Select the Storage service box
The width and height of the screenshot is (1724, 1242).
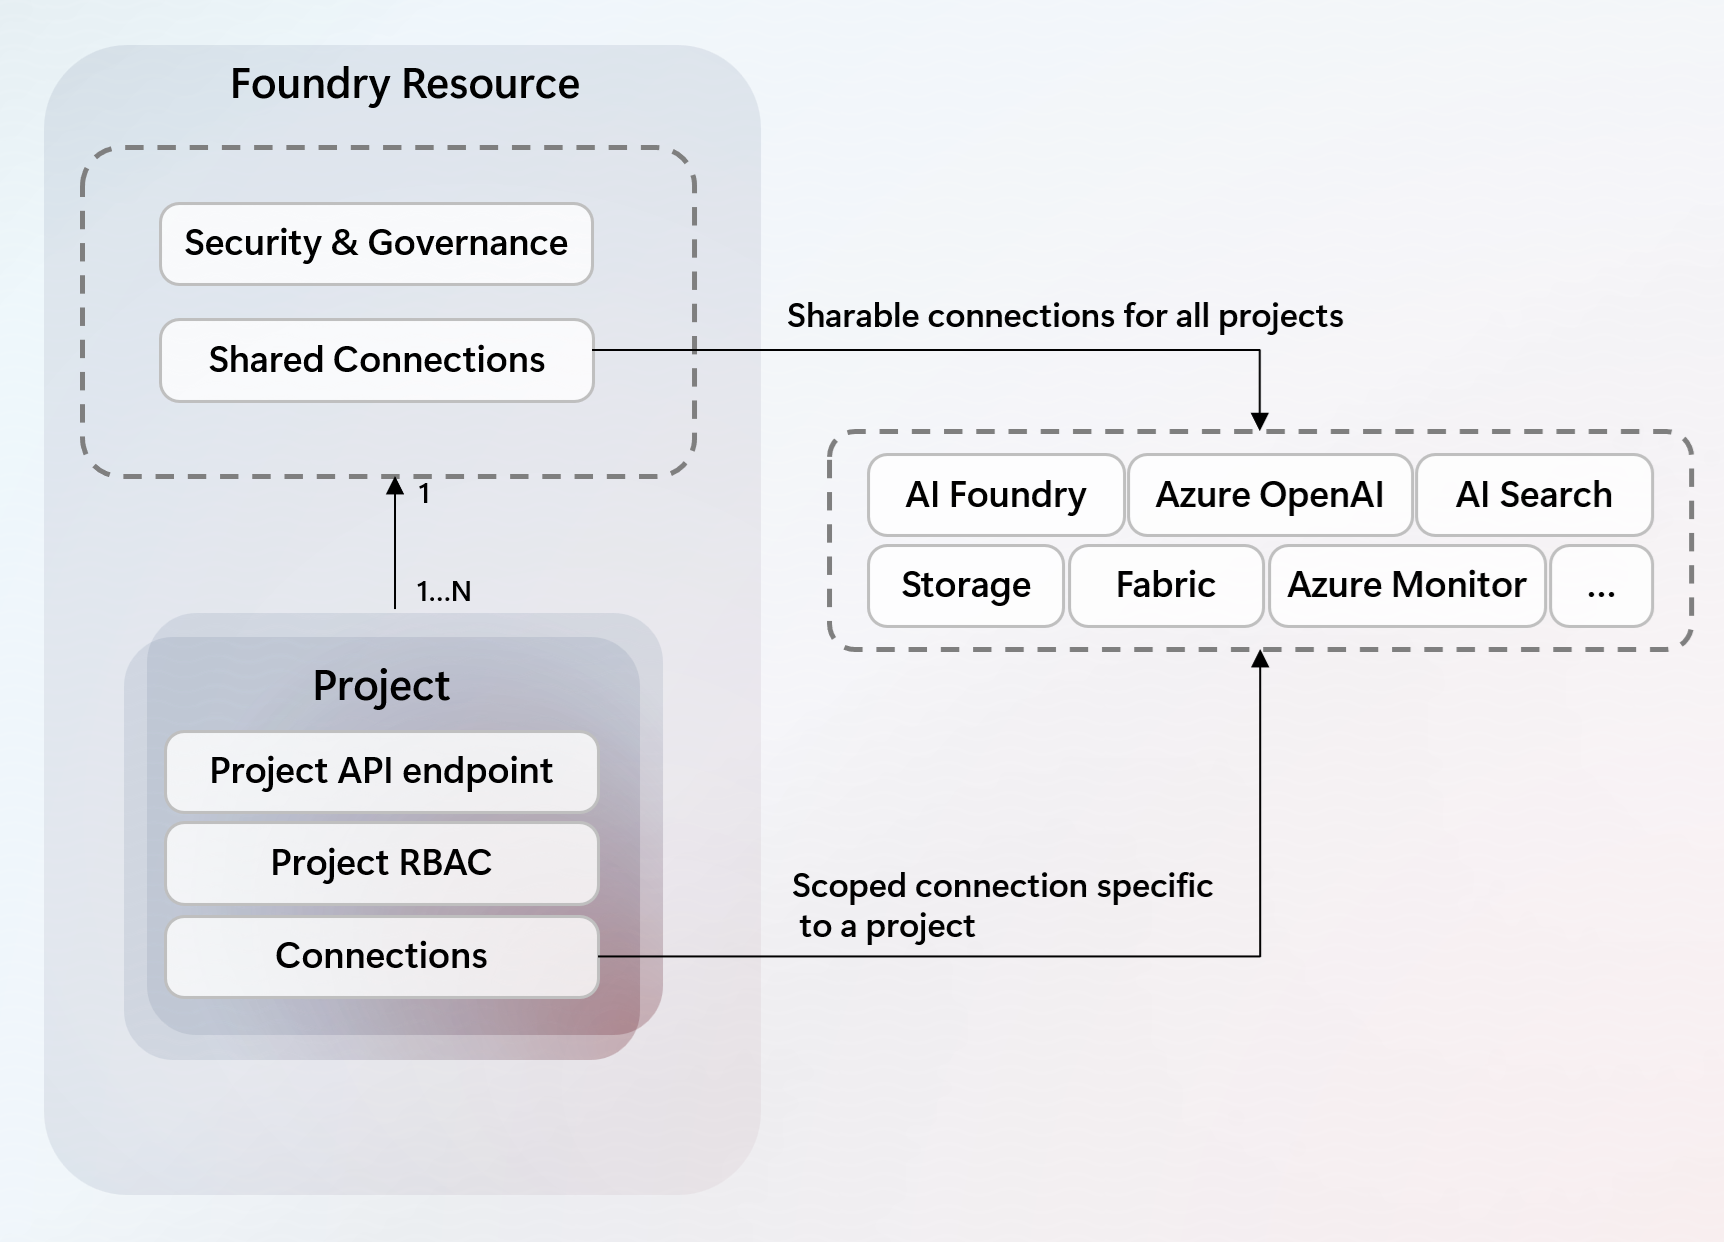pos(964,586)
